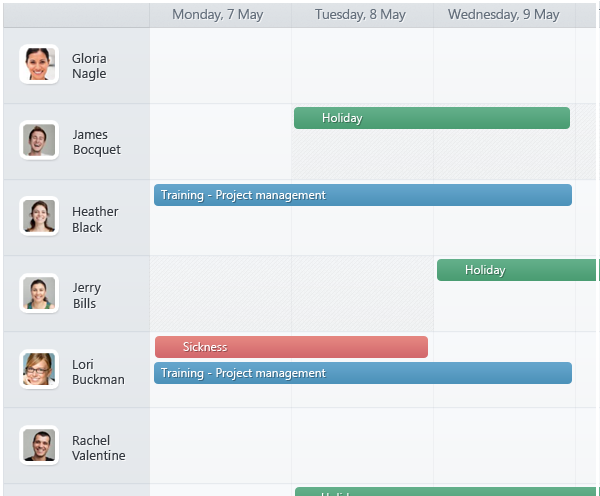Click Jerry Bills' avatar photo
The height and width of the screenshot is (496, 600).
39,293
